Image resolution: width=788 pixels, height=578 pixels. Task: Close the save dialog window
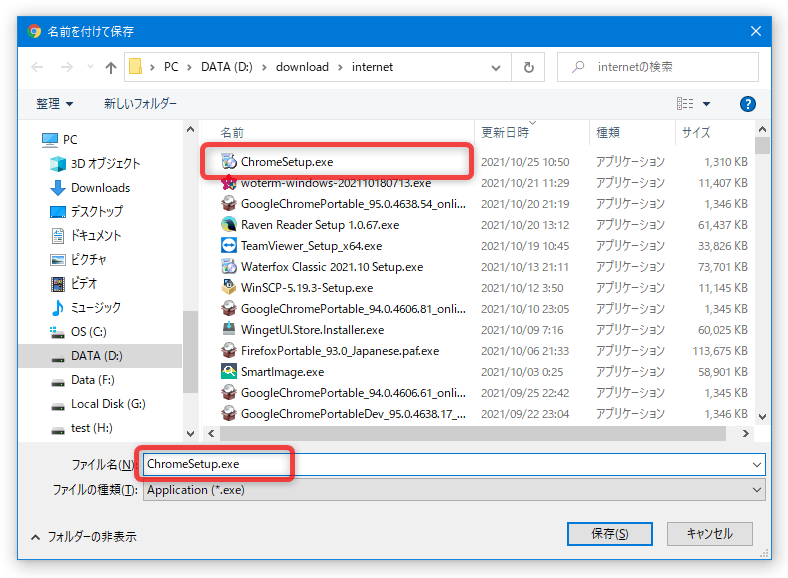coord(755,31)
